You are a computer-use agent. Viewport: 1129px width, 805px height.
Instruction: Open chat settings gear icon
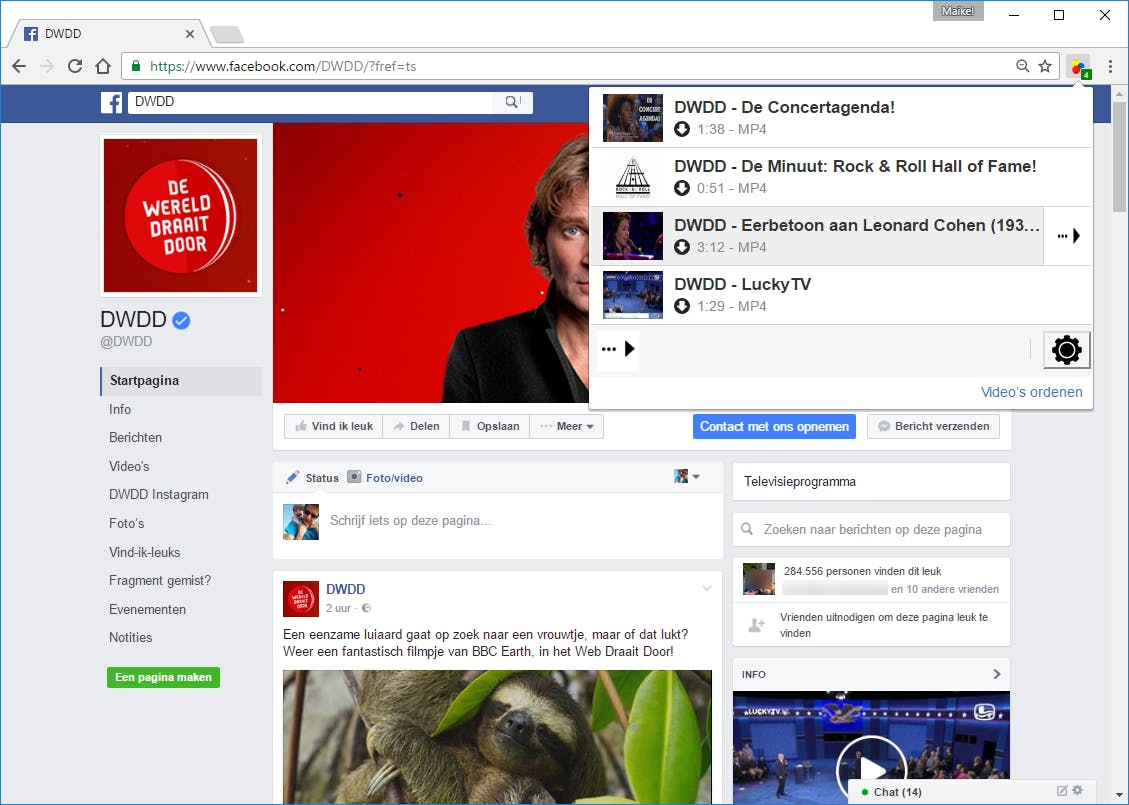tap(1078, 791)
